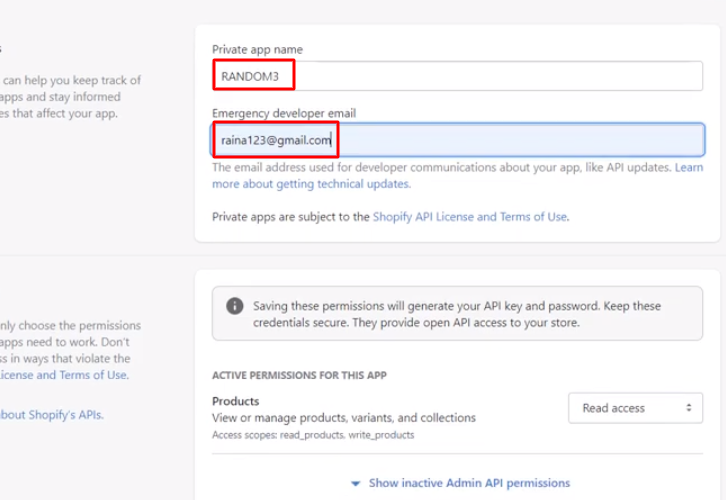Click the triangle icon beside Show inactive permissions
This screenshot has height=500, width=726.
[356, 484]
